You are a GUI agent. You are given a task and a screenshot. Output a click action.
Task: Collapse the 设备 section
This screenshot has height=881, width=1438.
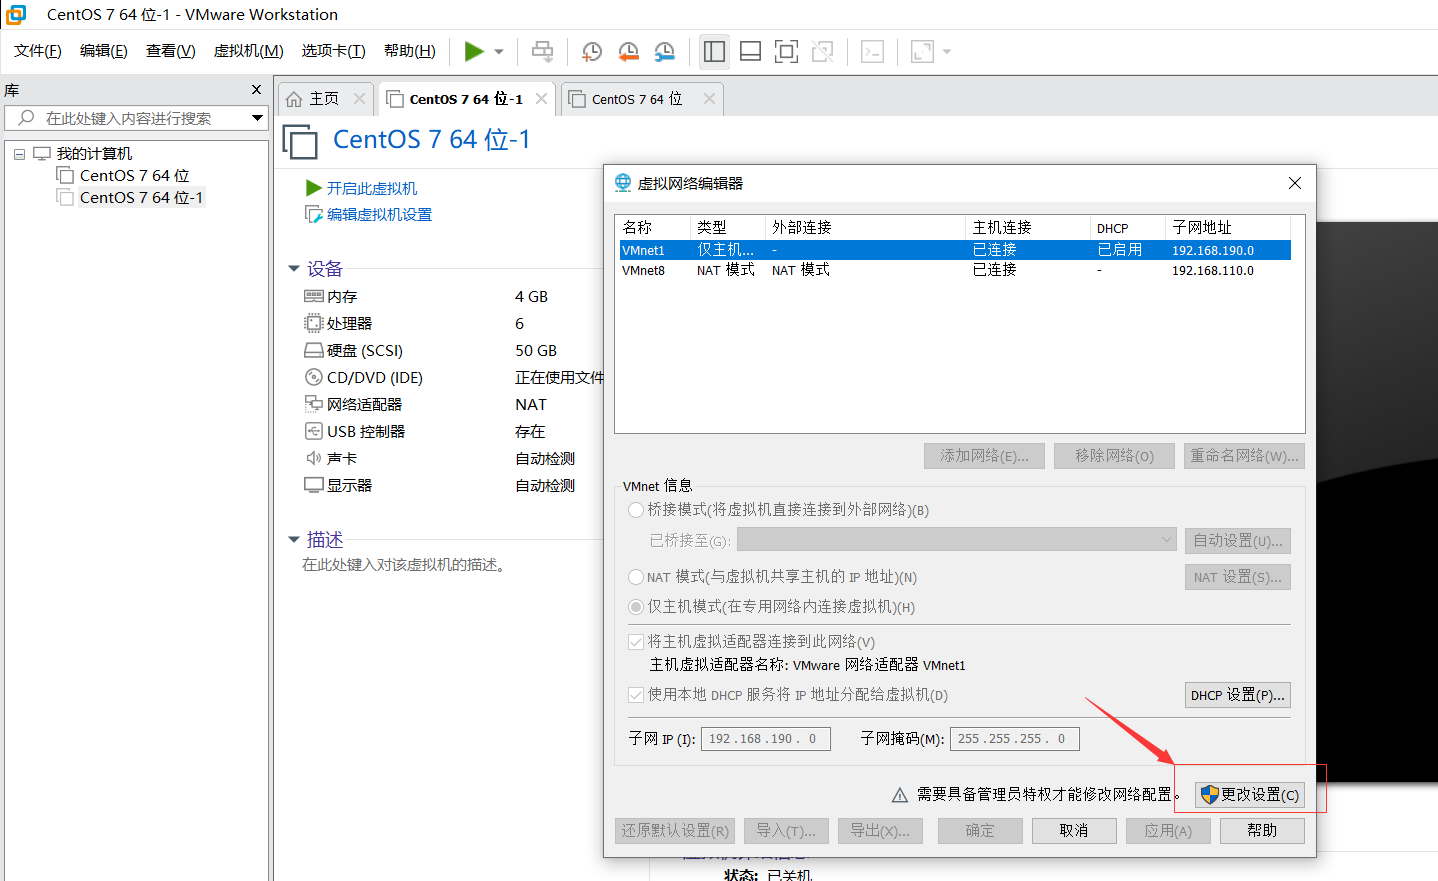pyautogui.click(x=294, y=269)
